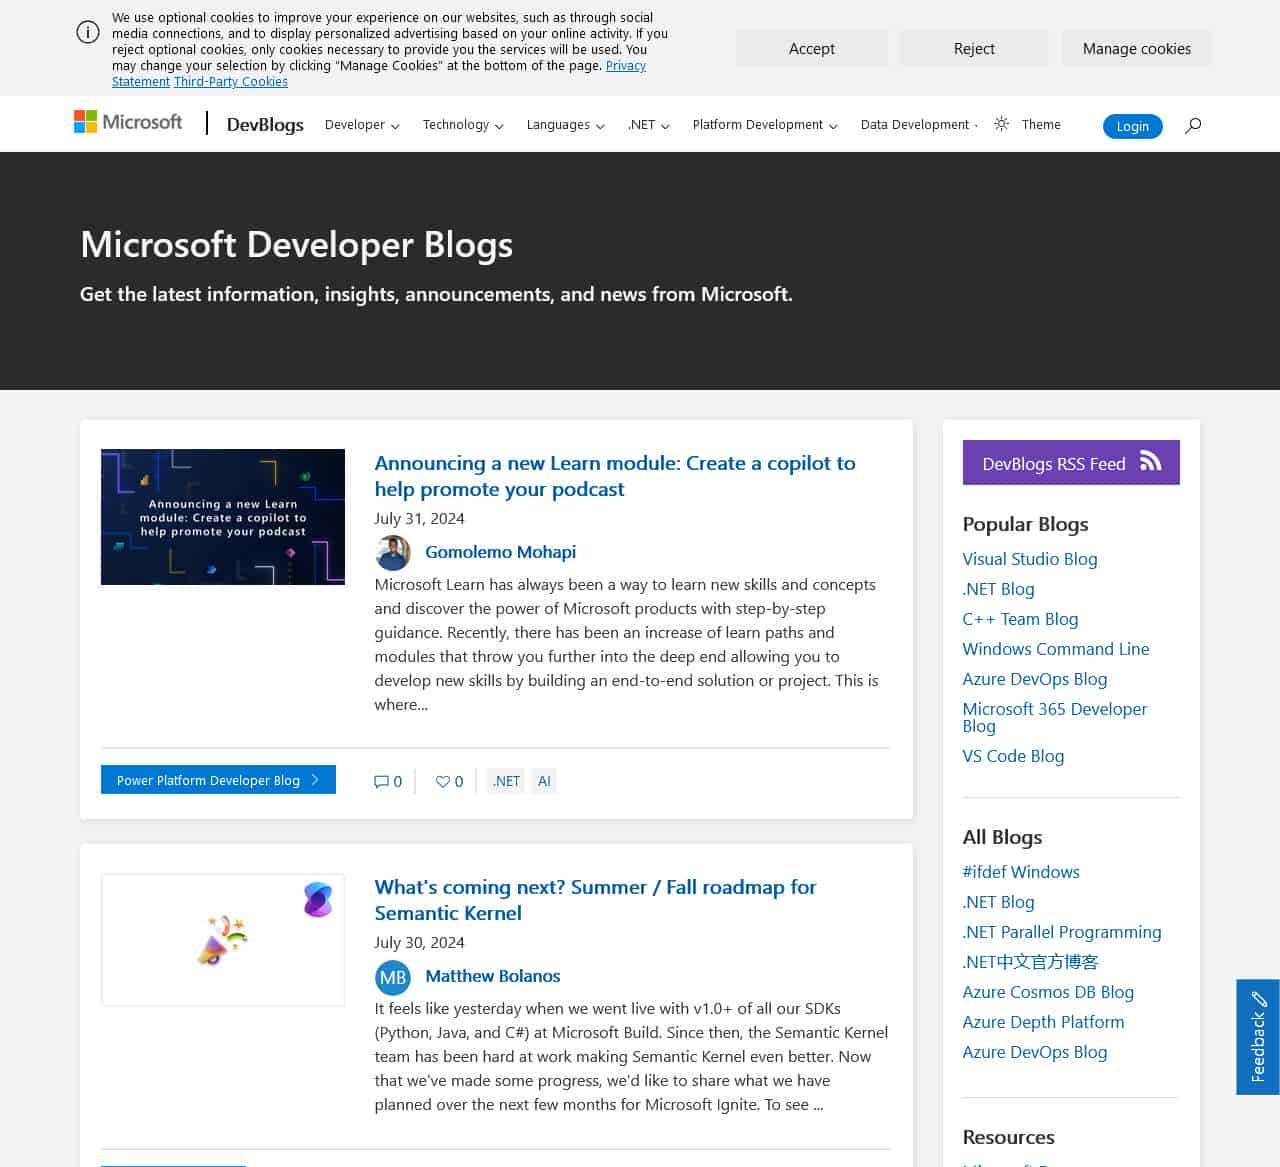Like the Learn module post heart icon
The image size is (1280, 1167).
tap(443, 781)
